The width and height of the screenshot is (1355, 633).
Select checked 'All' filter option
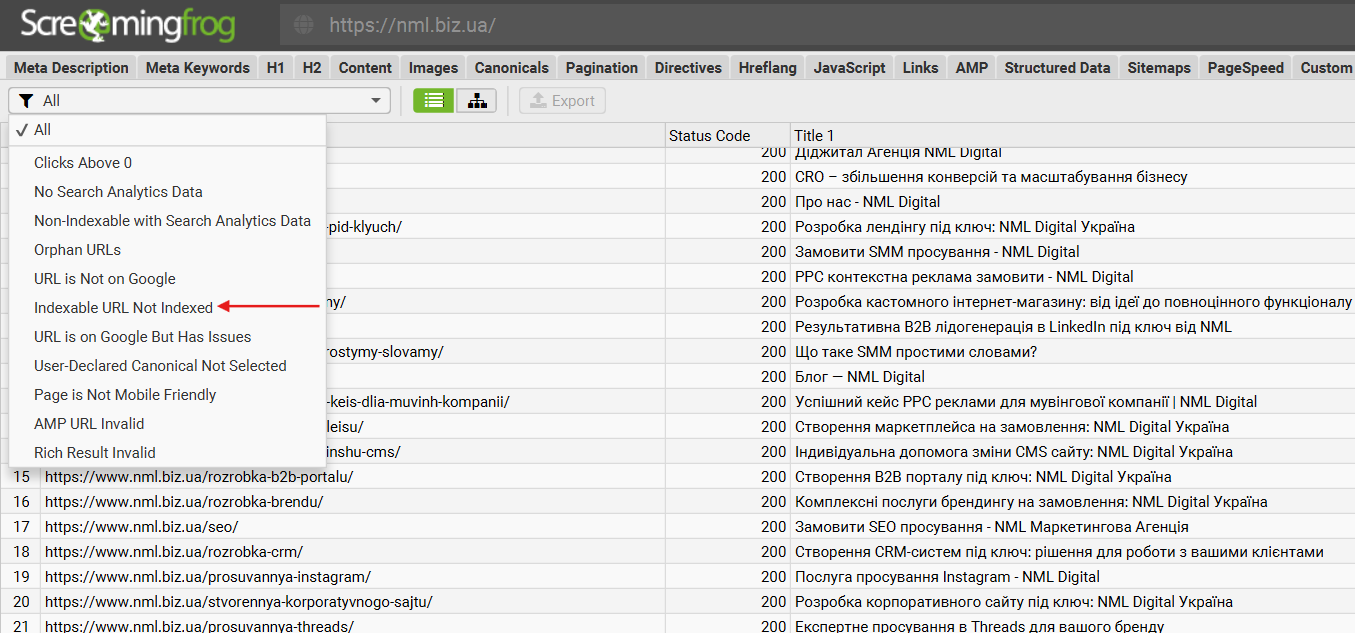[x=42, y=130]
